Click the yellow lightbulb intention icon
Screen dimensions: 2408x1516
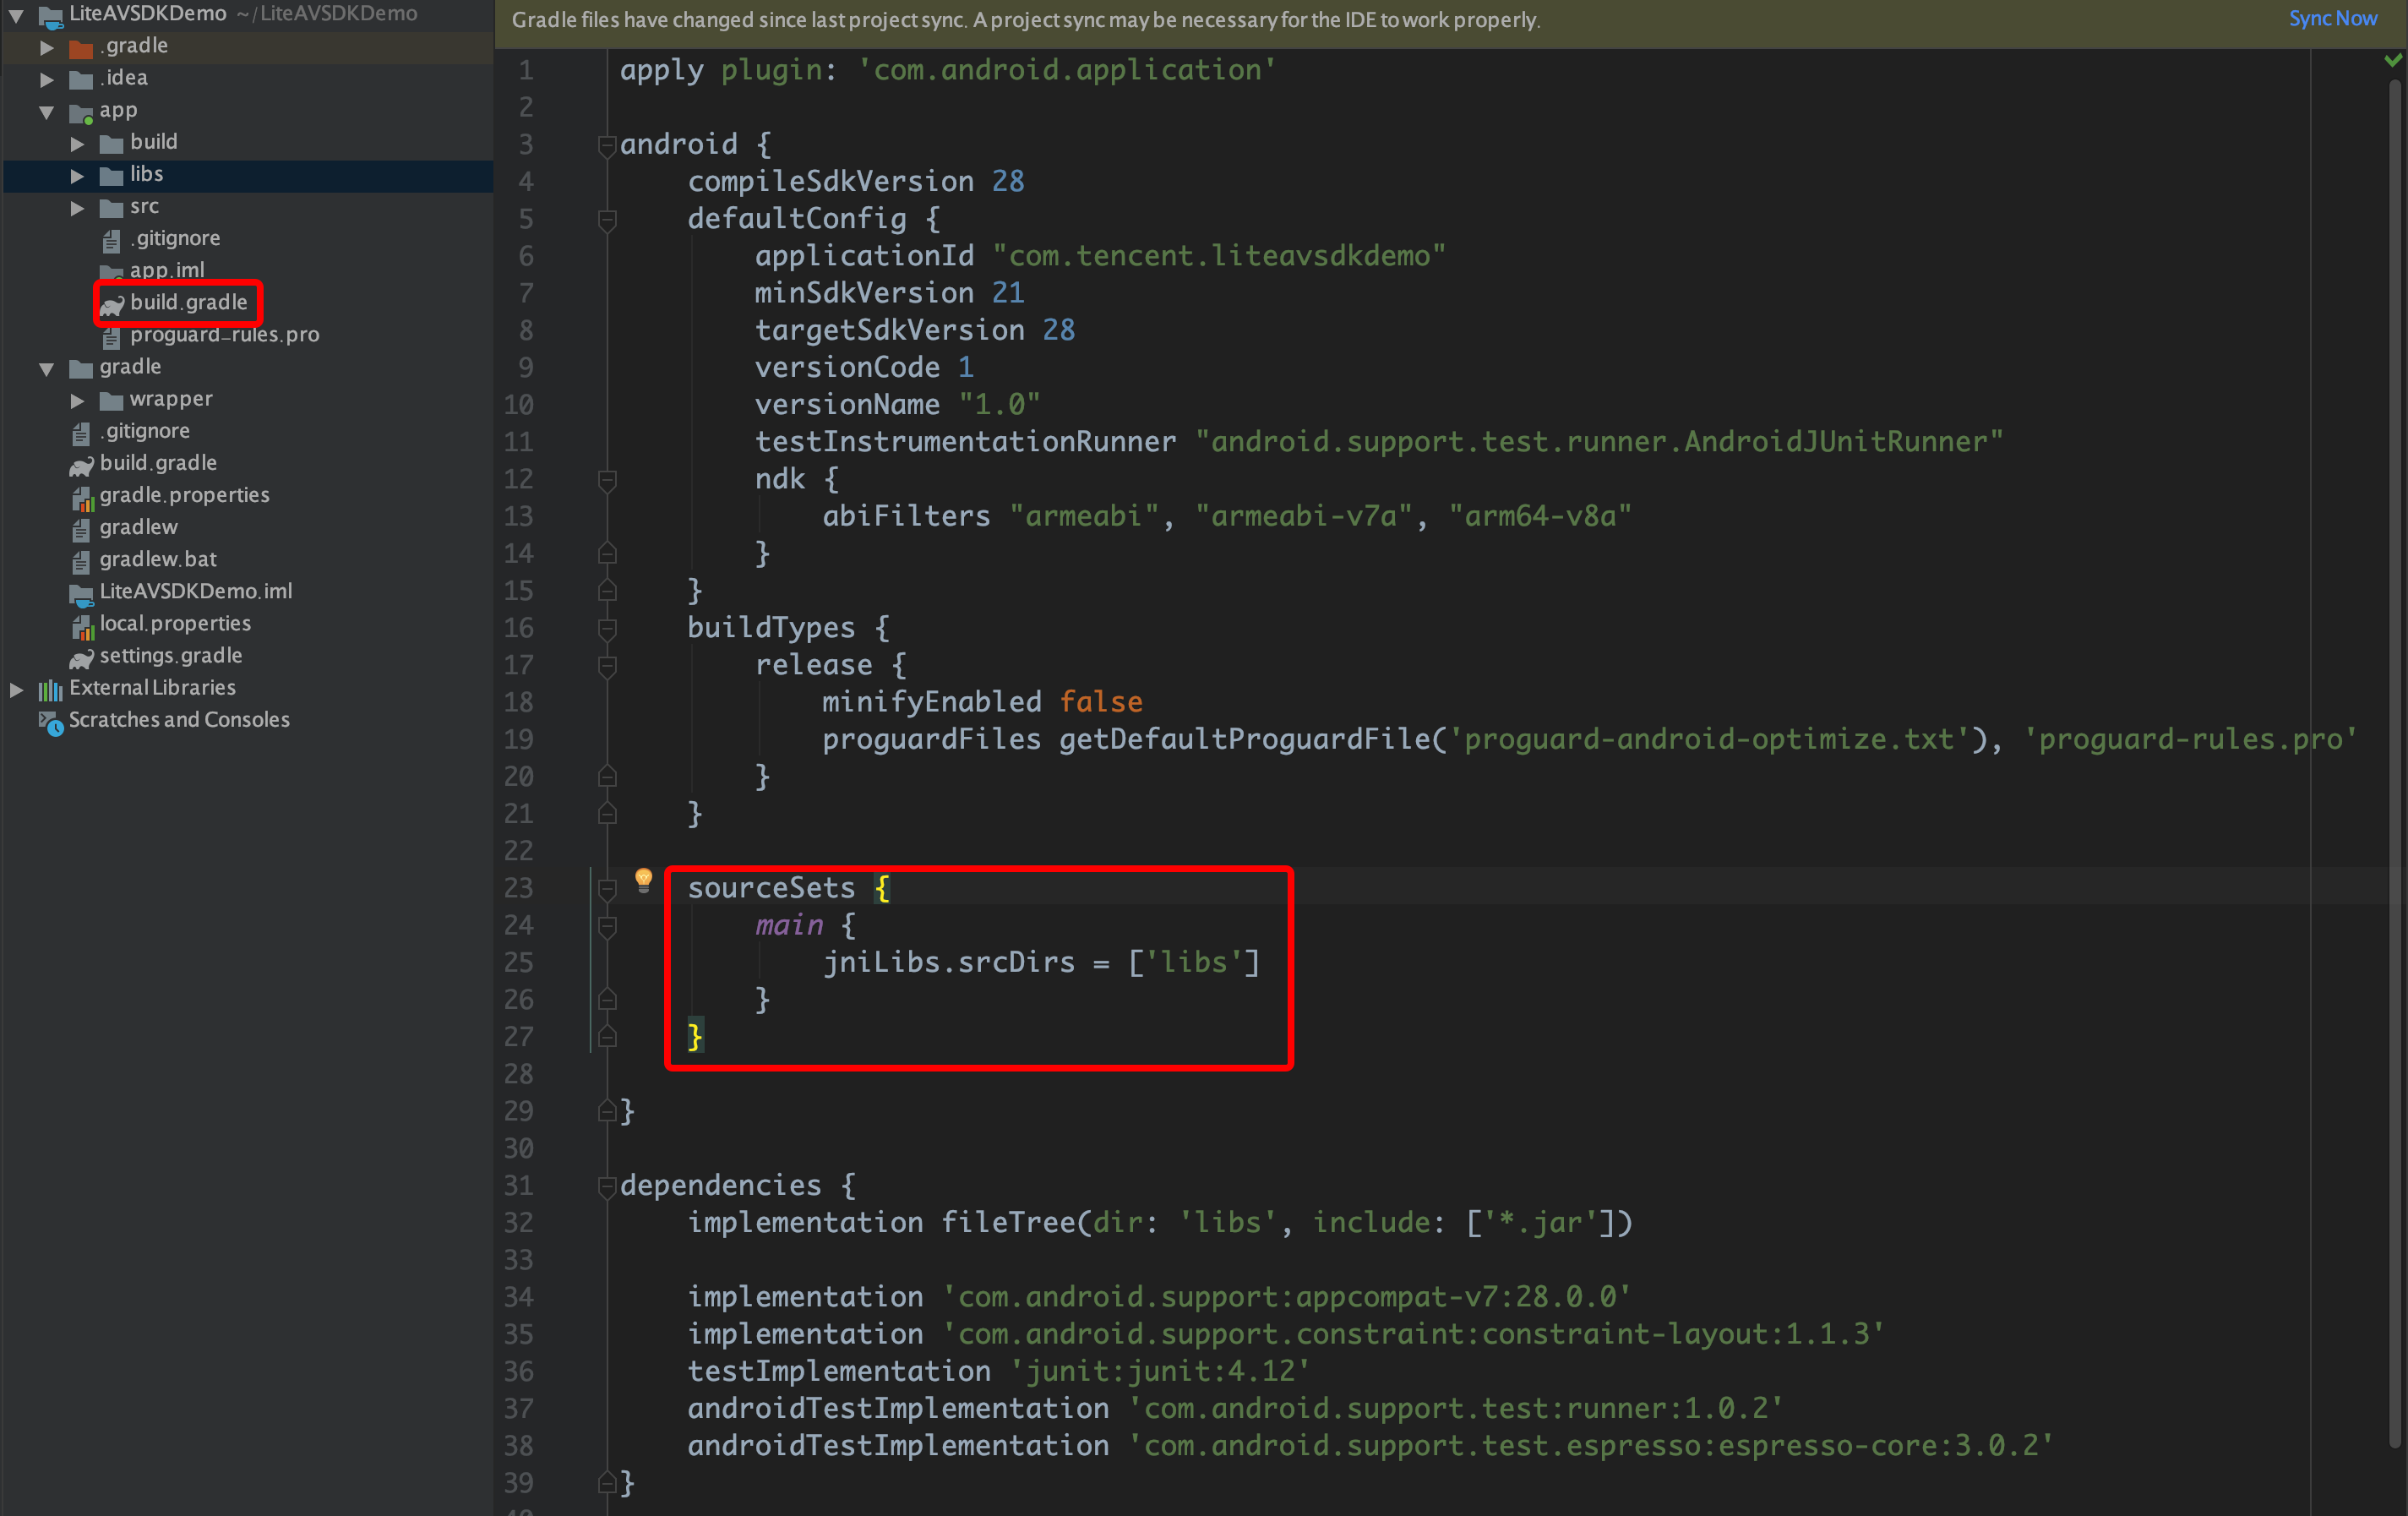tap(644, 878)
